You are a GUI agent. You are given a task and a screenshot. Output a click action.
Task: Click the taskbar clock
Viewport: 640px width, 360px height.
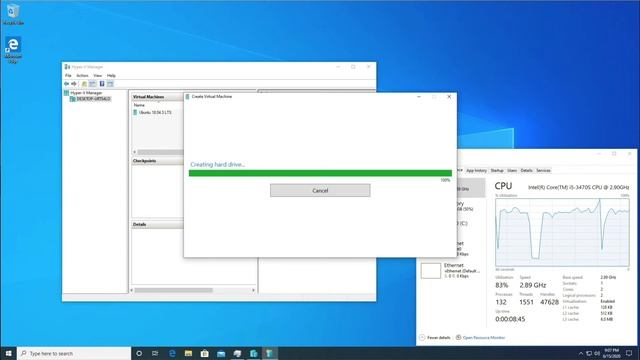click(x=611, y=353)
